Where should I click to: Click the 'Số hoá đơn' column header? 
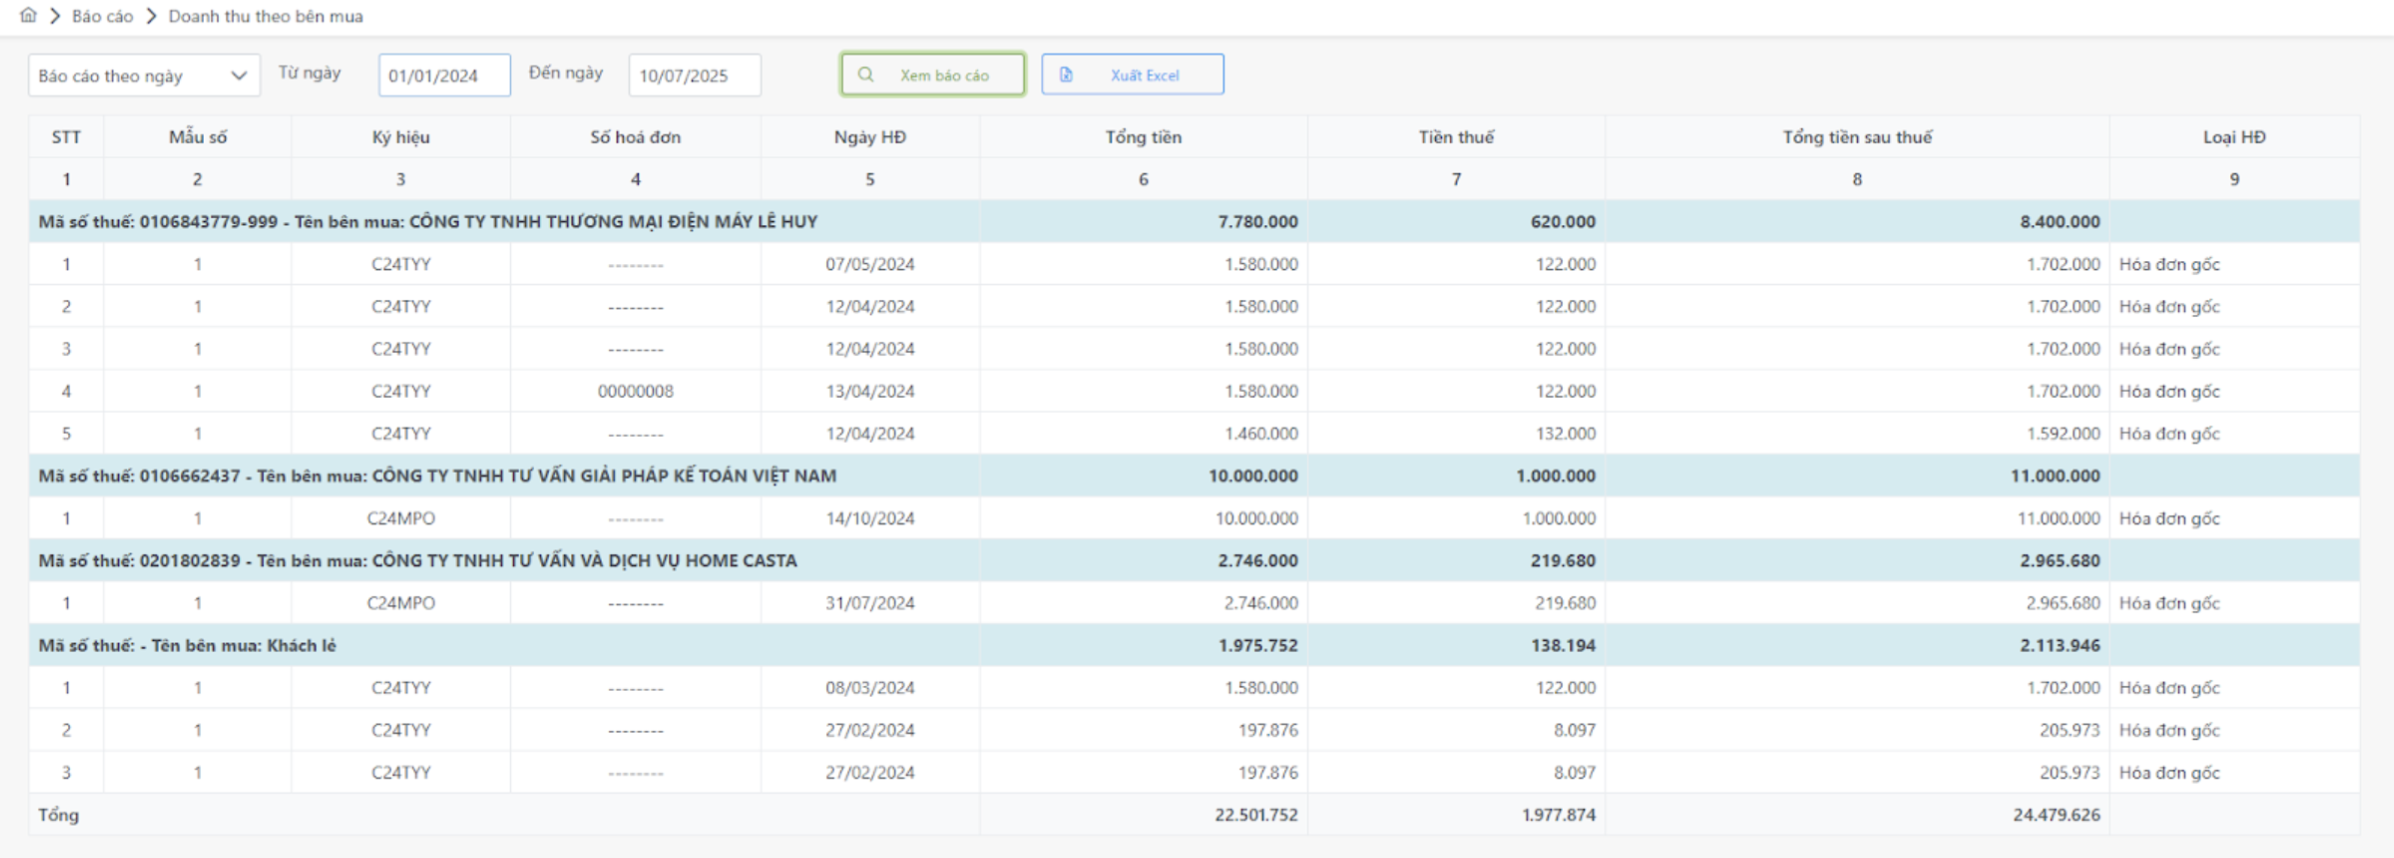[x=635, y=137]
